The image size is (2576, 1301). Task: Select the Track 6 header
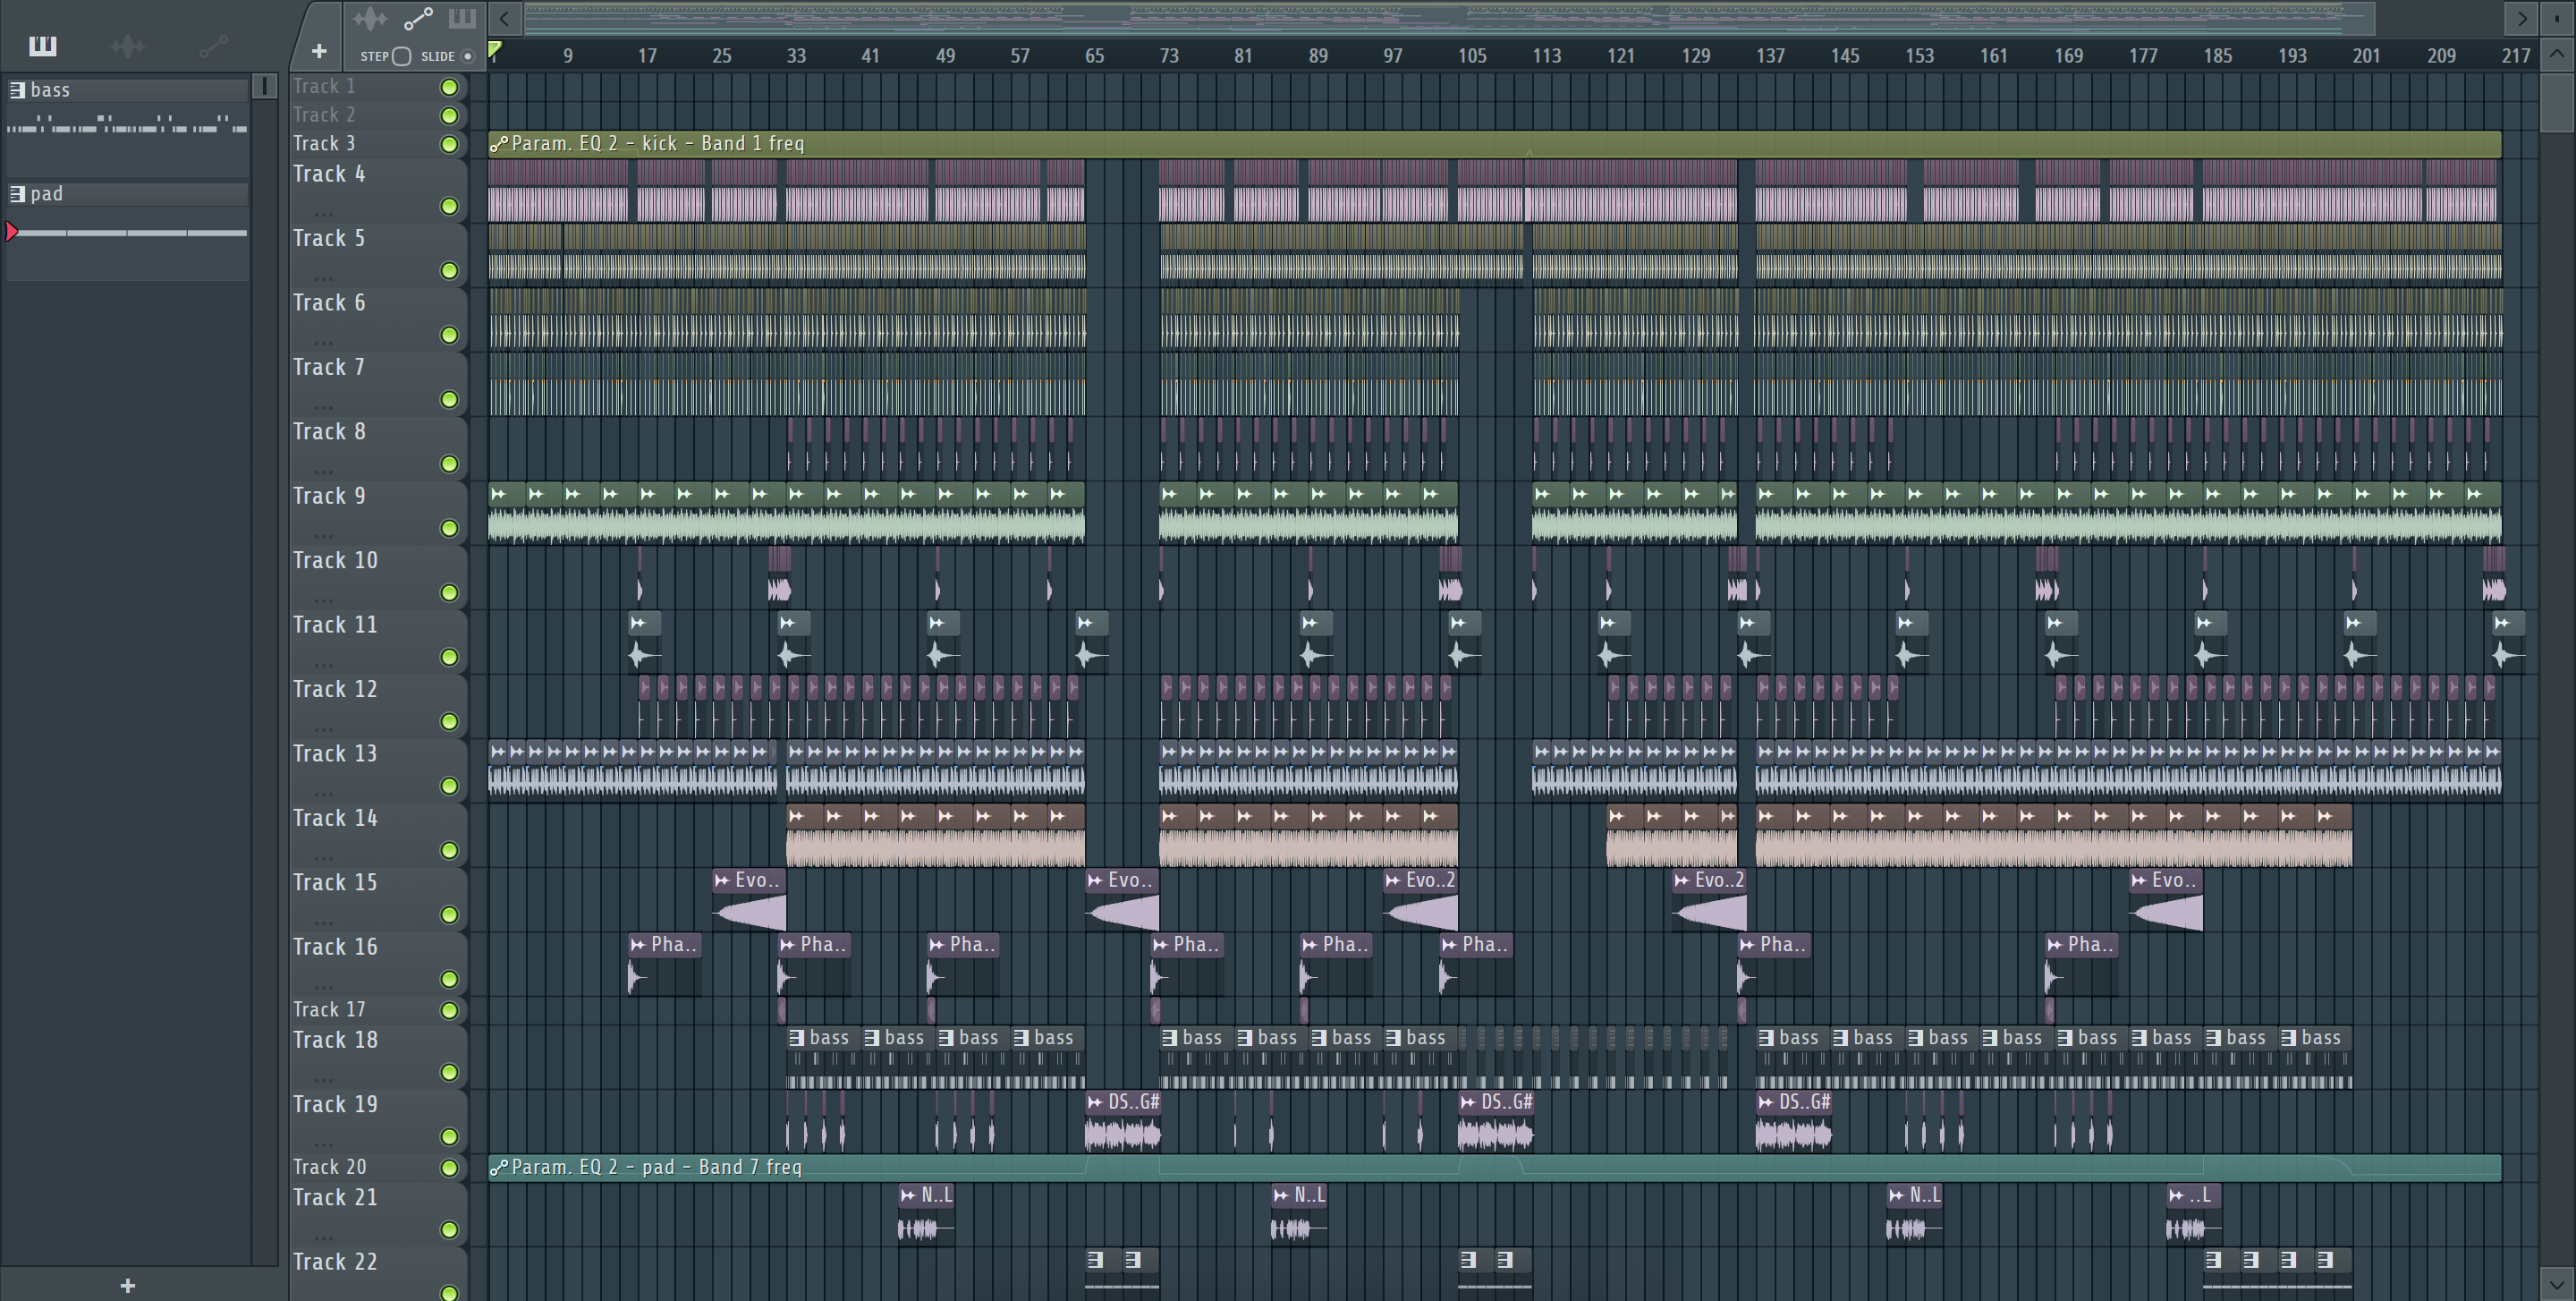[378, 319]
